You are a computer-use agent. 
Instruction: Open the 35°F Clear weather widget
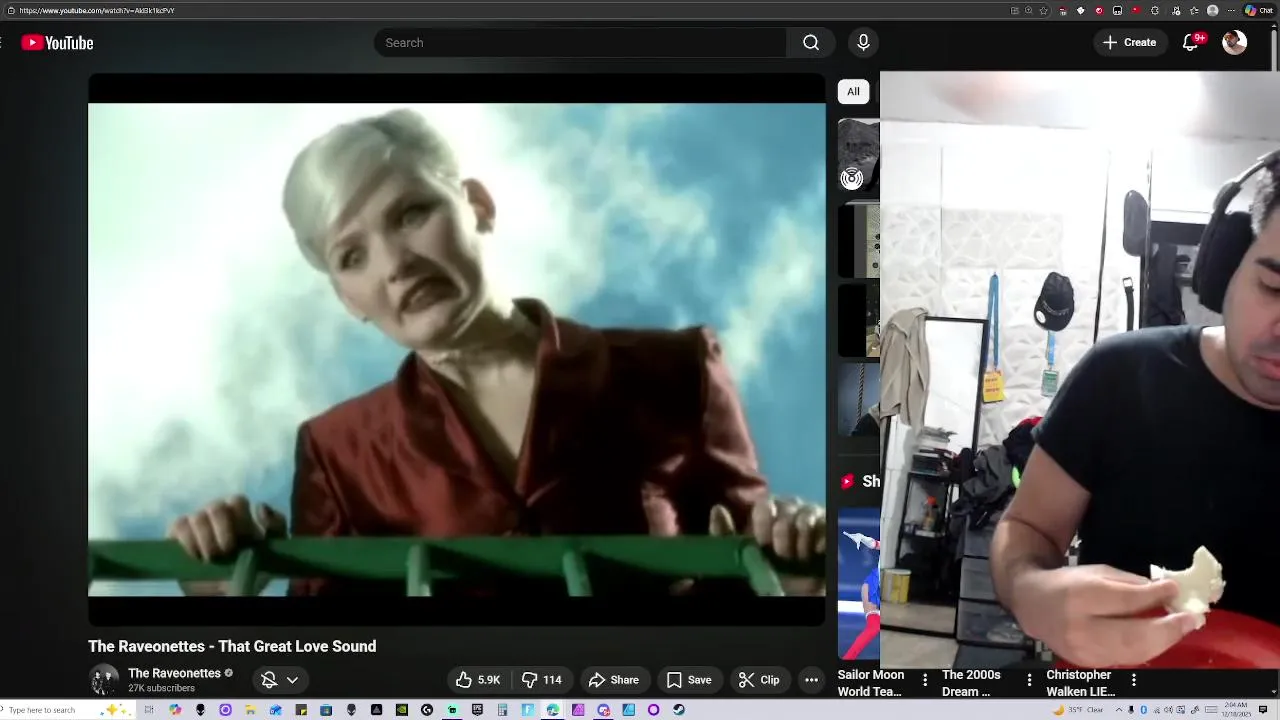pyautogui.click(x=1078, y=710)
